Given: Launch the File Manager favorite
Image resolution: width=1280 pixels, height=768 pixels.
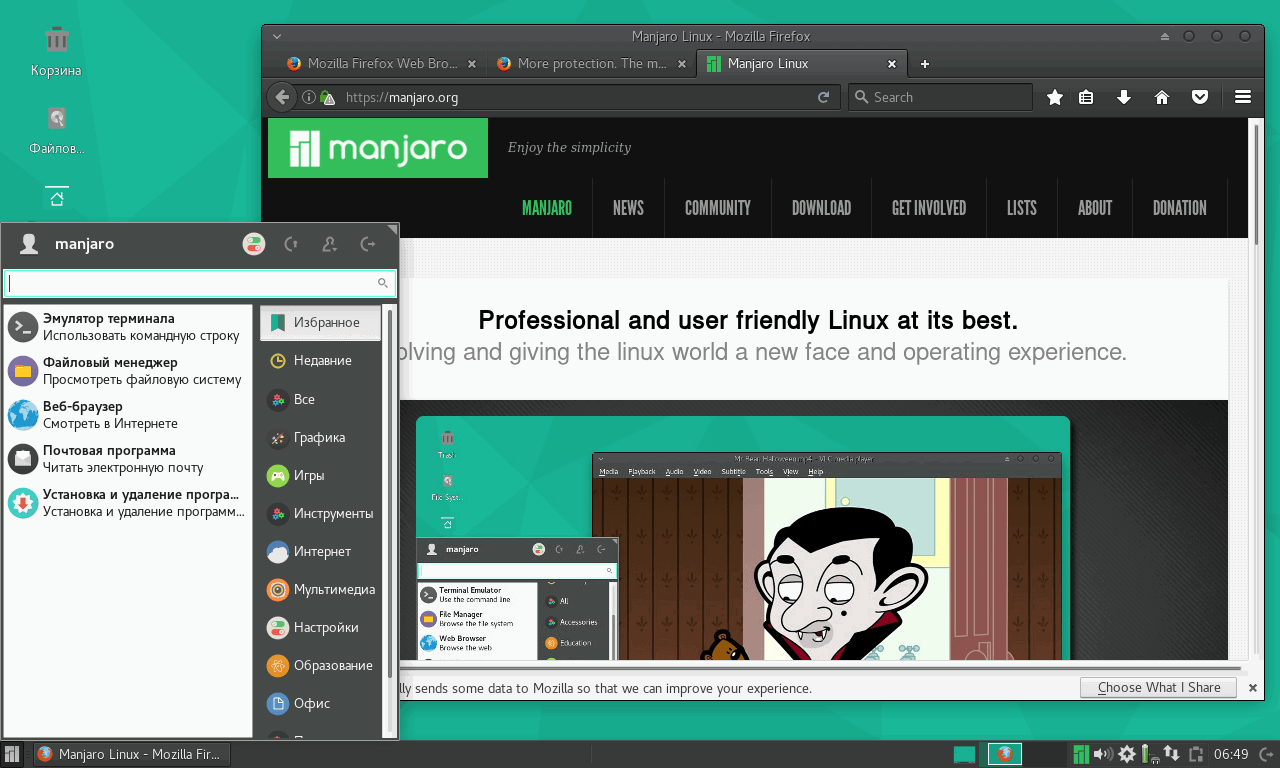Looking at the screenshot, I should click(128, 371).
